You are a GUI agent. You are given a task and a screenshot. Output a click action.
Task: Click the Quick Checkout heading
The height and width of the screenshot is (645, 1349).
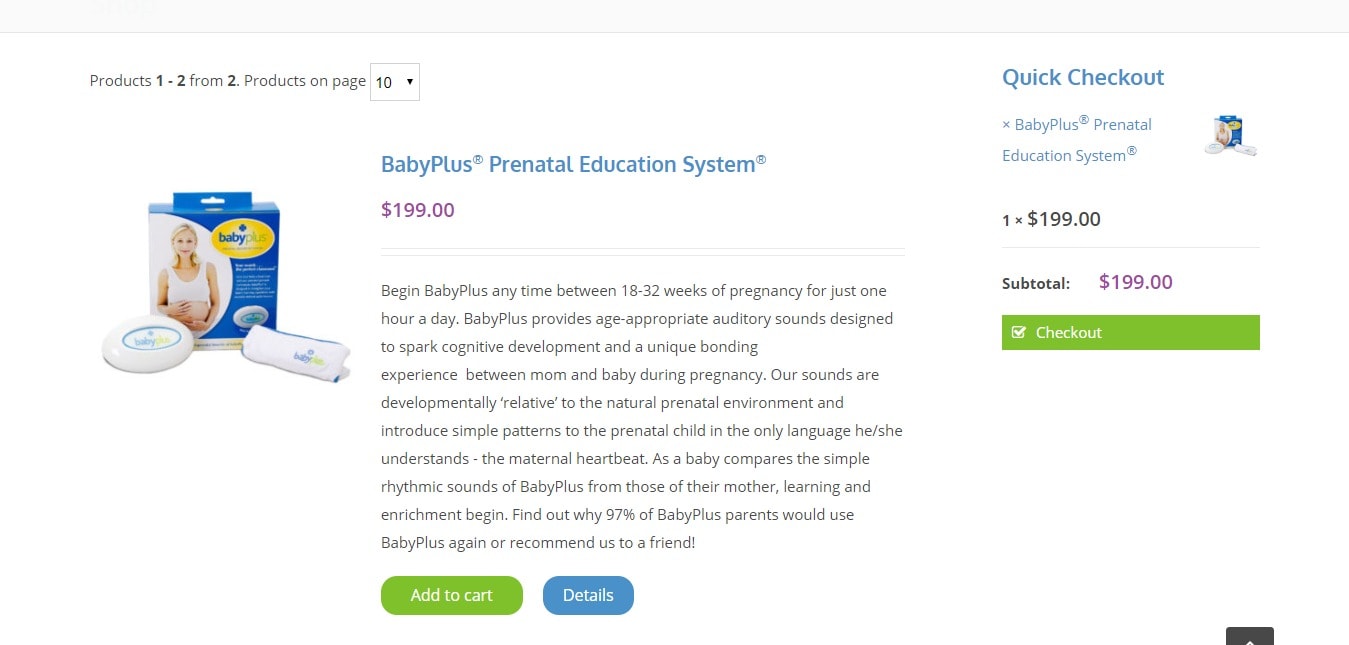[1083, 77]
